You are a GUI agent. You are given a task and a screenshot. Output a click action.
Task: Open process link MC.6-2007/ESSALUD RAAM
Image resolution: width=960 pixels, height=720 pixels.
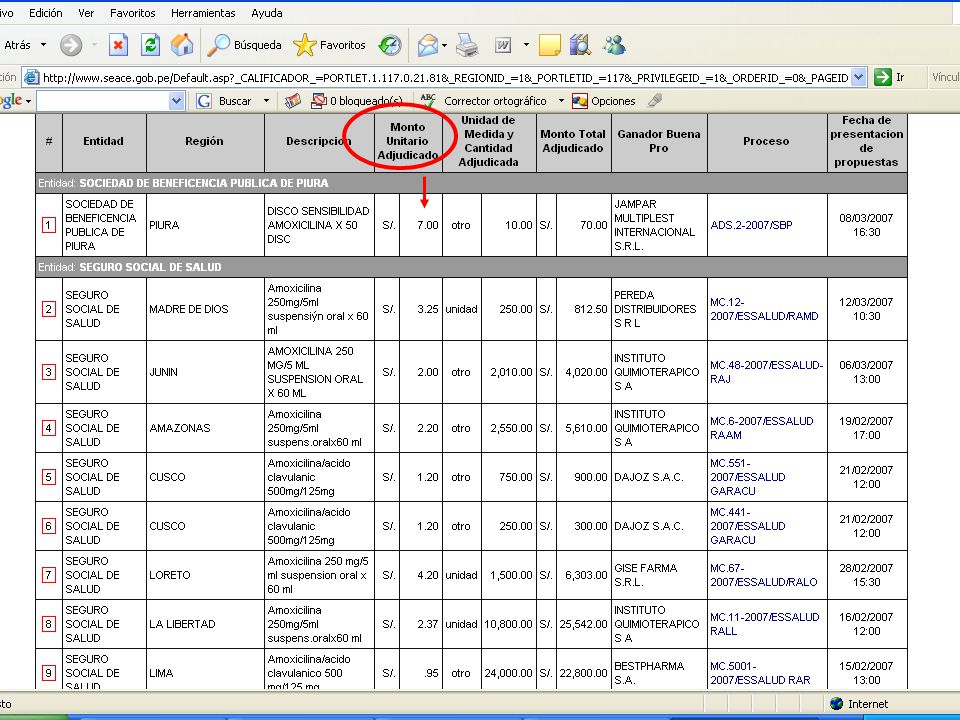click(x=762, y=428)
